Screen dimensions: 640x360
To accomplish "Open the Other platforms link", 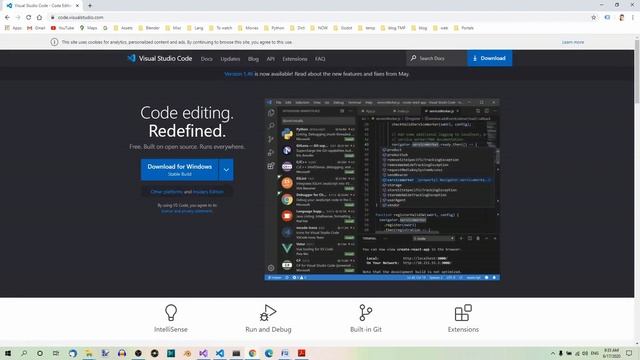I will click(x=167, y=192).
